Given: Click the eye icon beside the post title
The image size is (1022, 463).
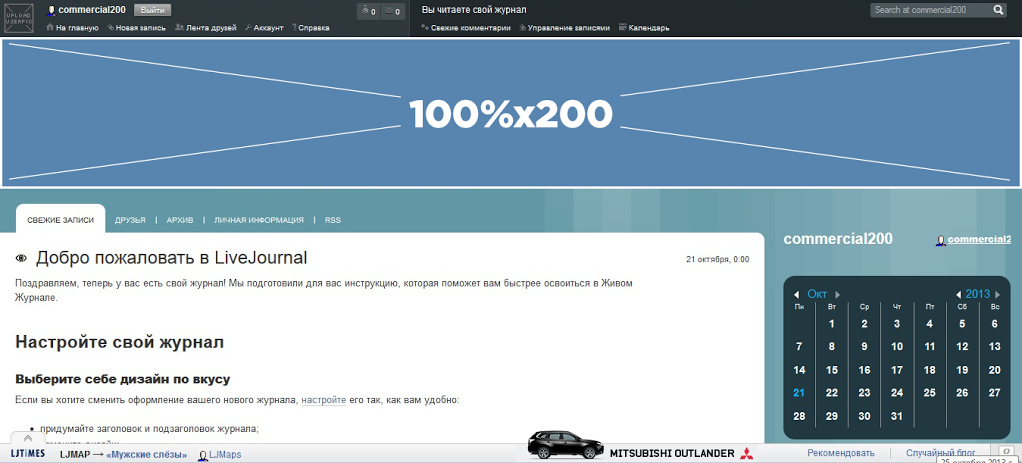Looking at the screenshot, I should coord(22,259).
